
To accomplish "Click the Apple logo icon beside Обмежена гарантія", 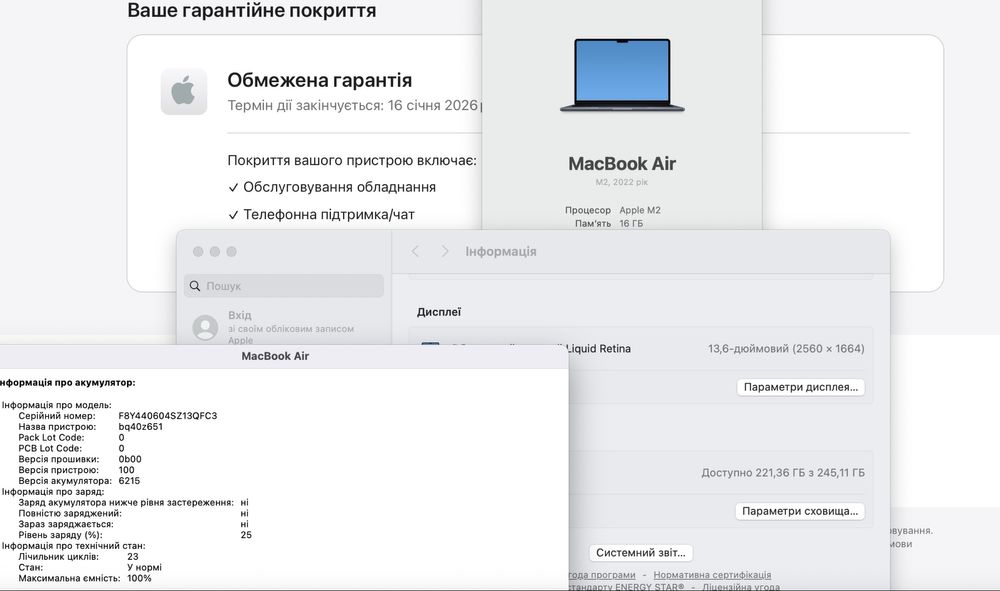I will pos(184,92).
